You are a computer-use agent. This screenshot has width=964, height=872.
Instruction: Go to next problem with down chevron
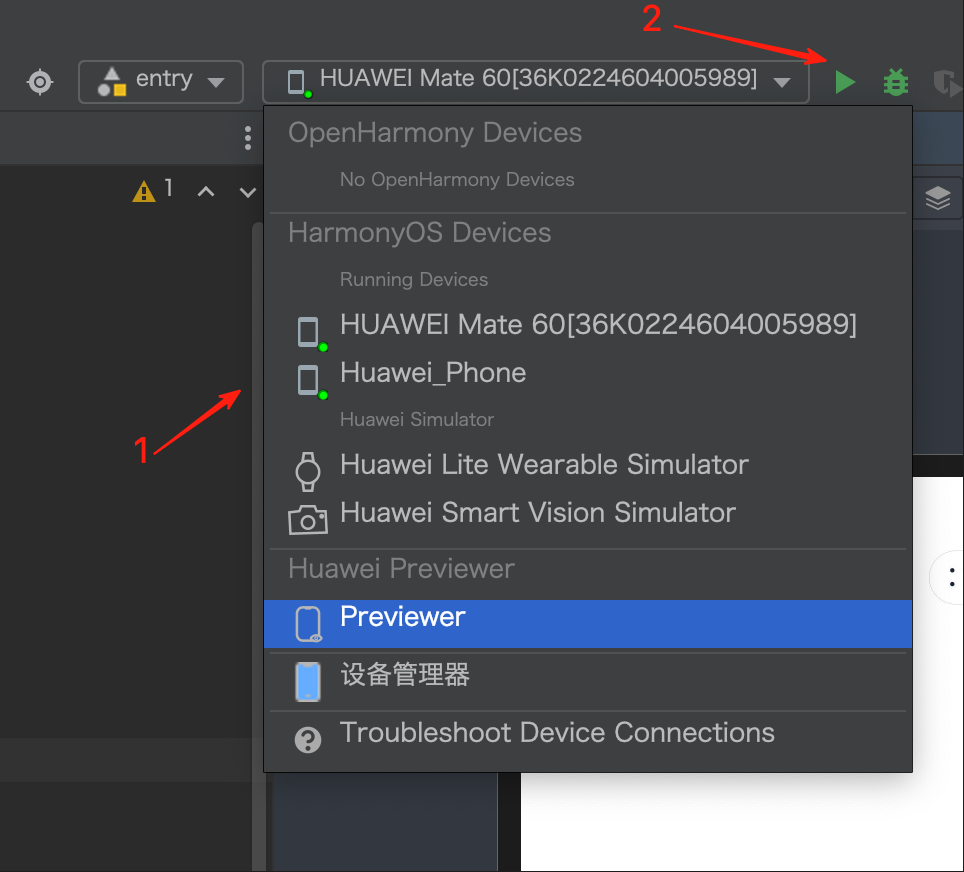(x=248, y=192)
